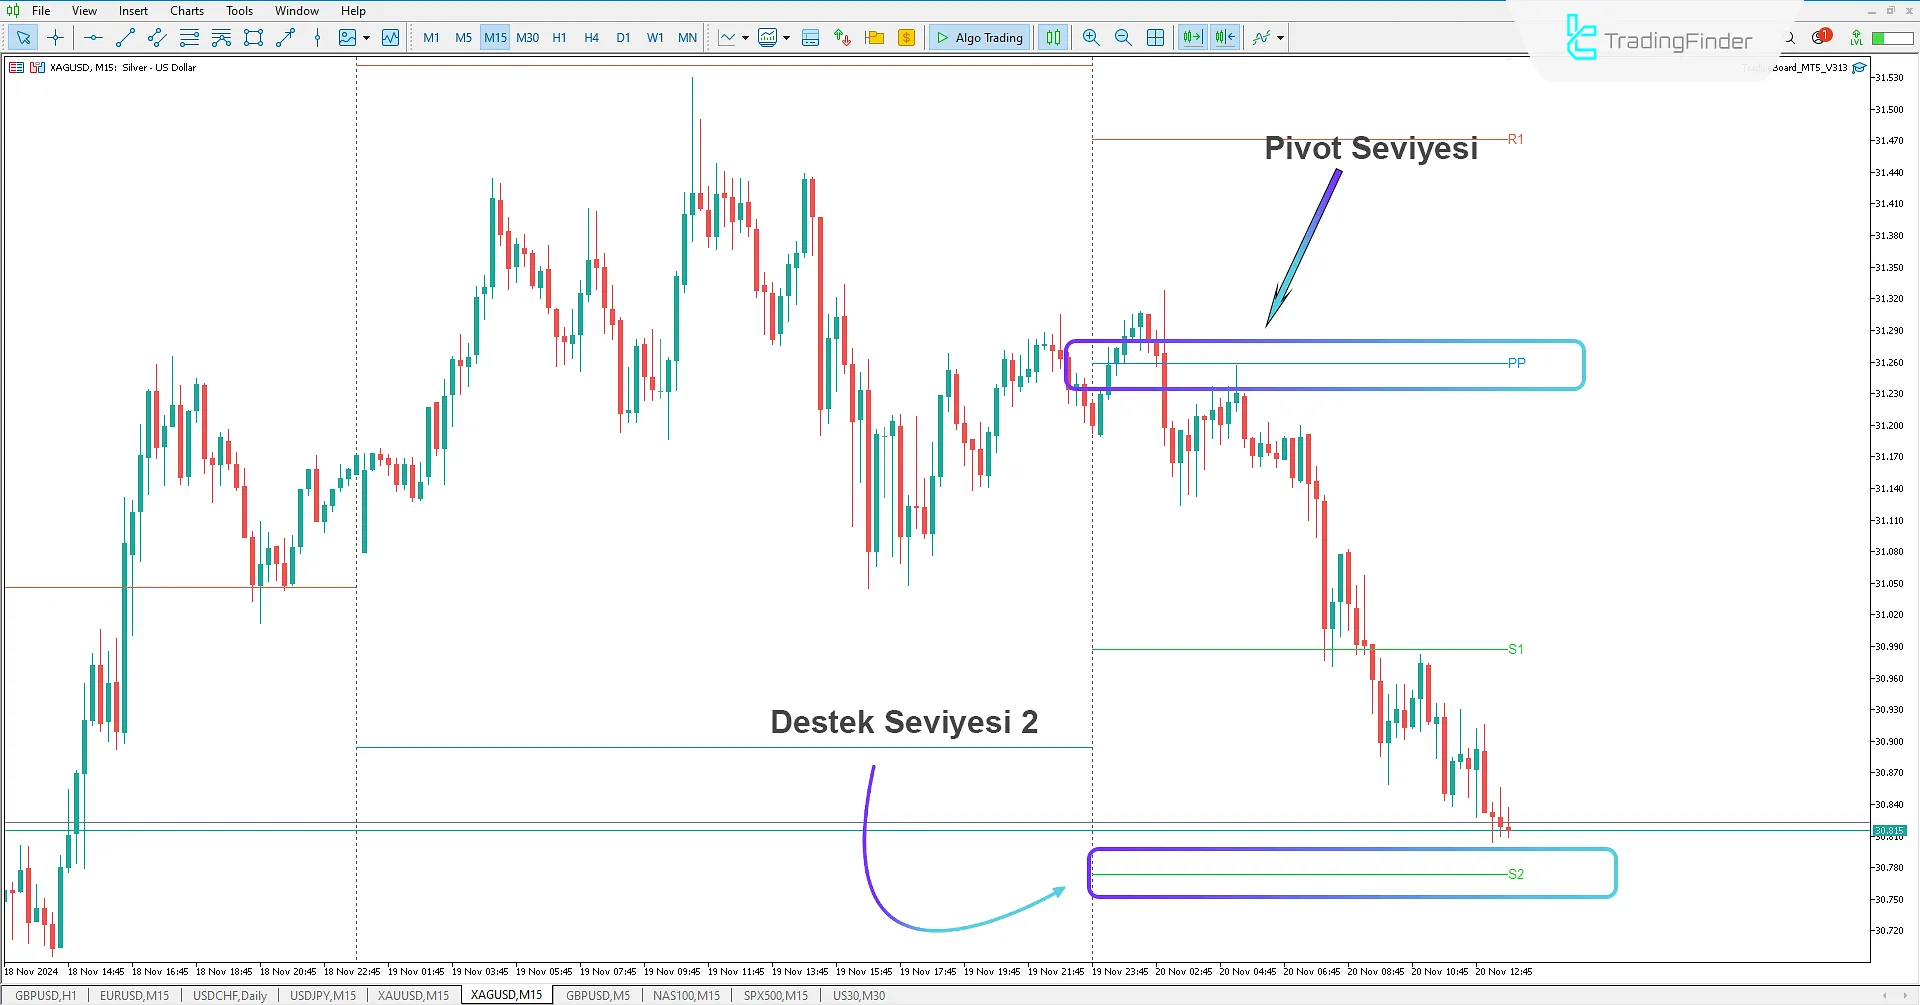Viewport: 1920px width, 1005px height.
Task: Pick the Fibonacci retracement tool
Action: coord(221,38)
